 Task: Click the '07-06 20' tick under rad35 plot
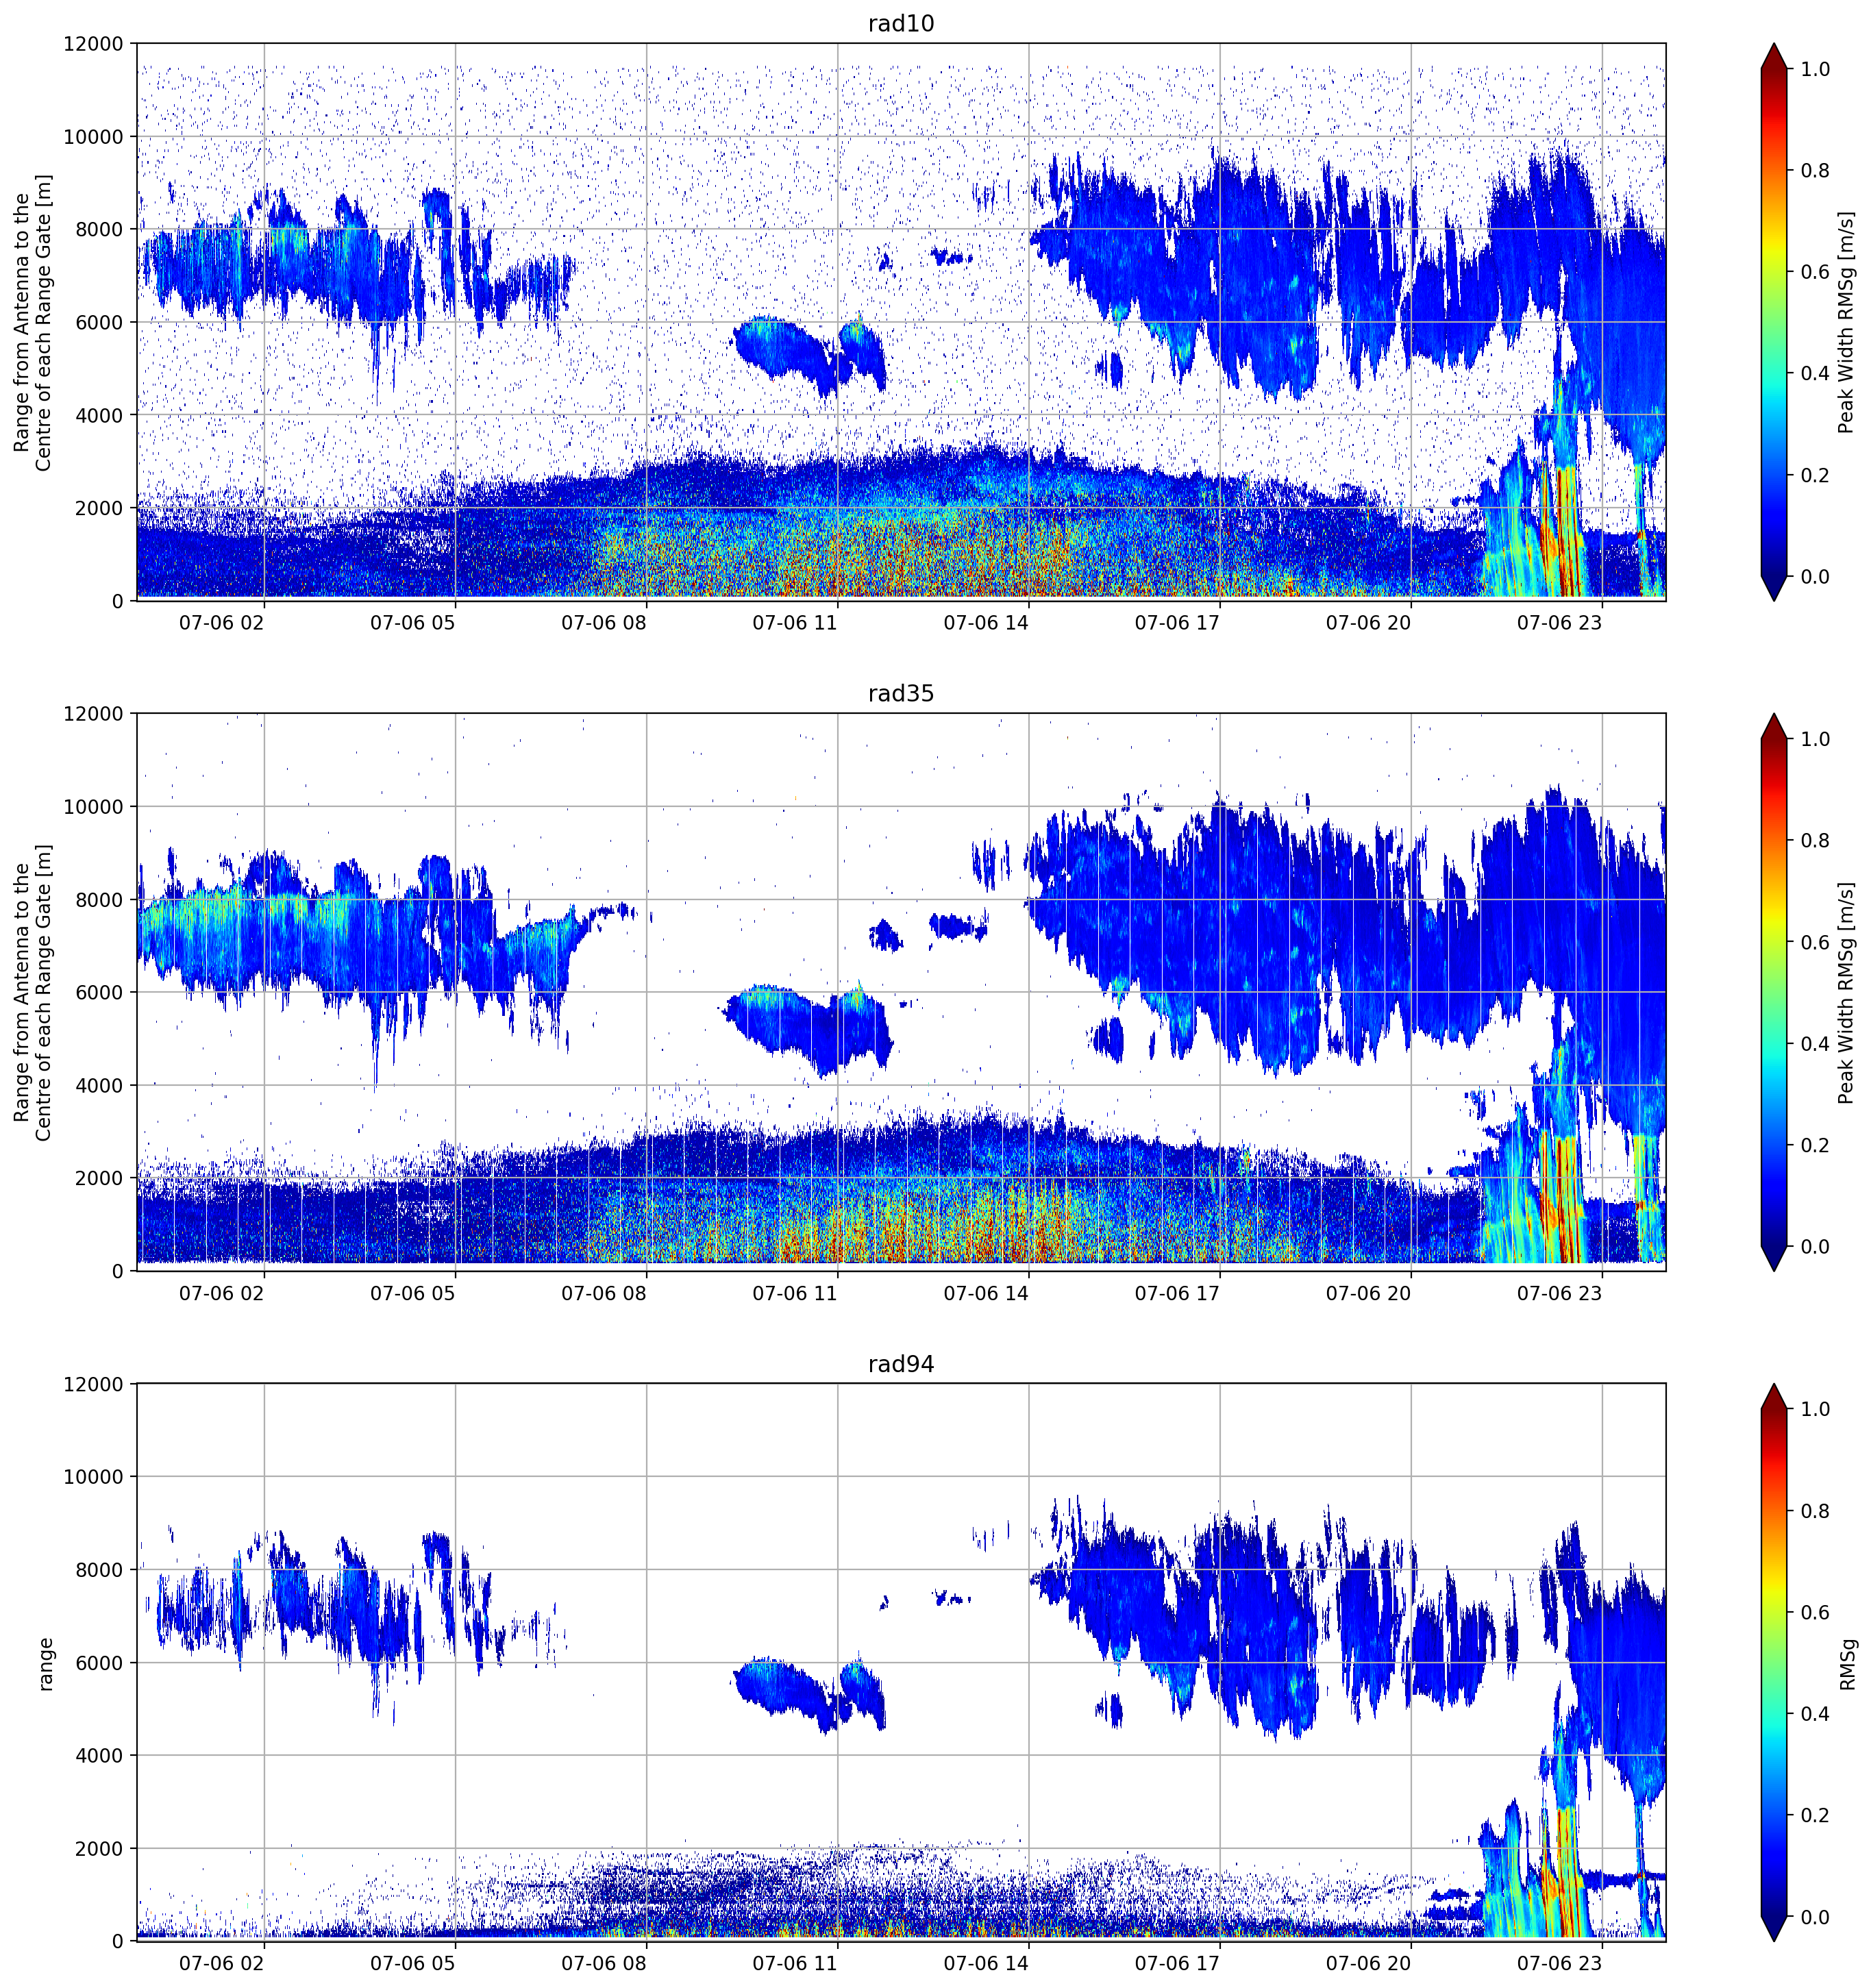(x=1368, y=1293)
